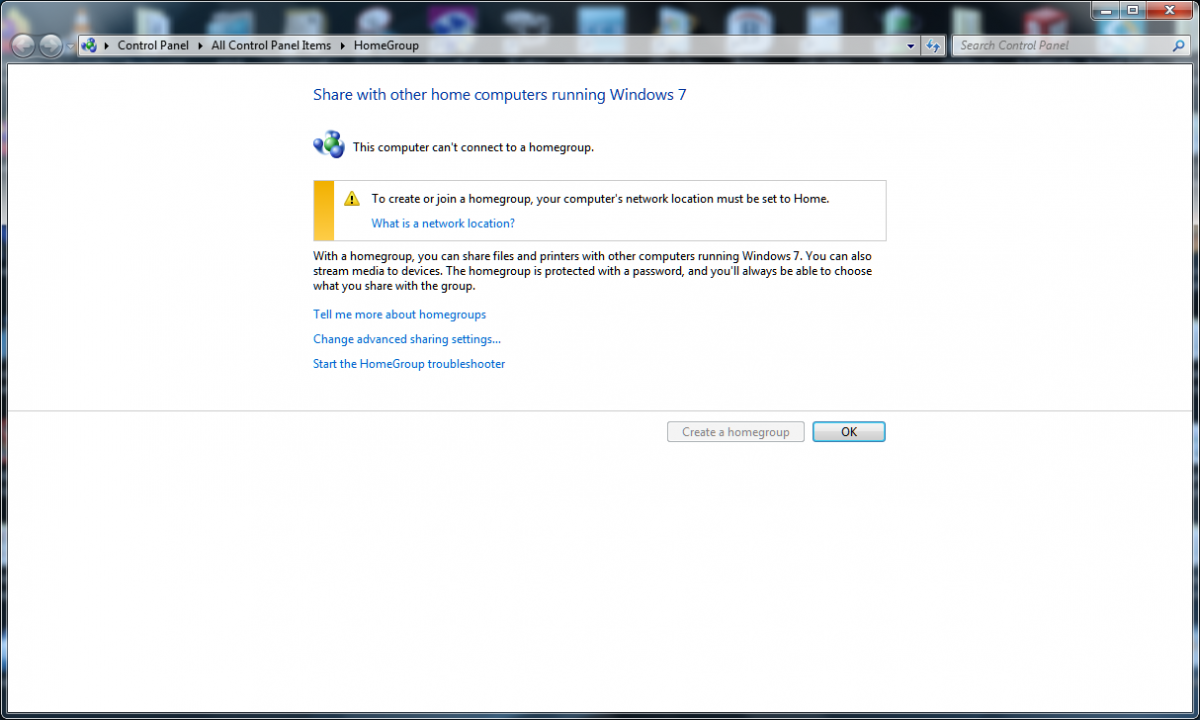1200x720 pixels.
Task: Close the HomeGroup window
Action: tap(1169, 10)
